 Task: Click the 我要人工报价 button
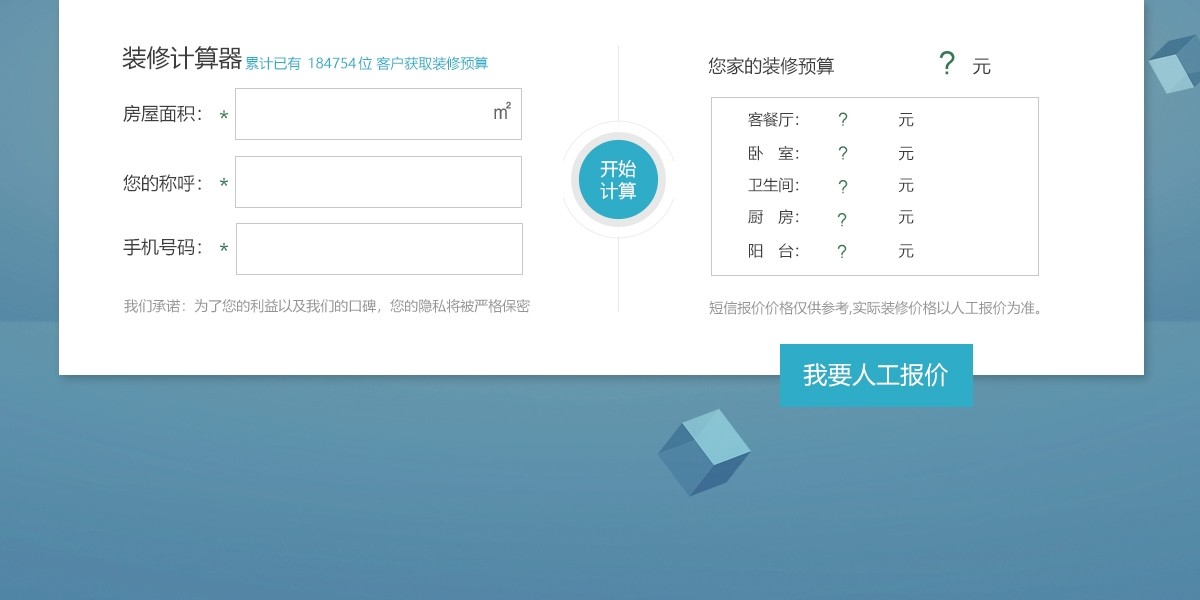(876, 375)
